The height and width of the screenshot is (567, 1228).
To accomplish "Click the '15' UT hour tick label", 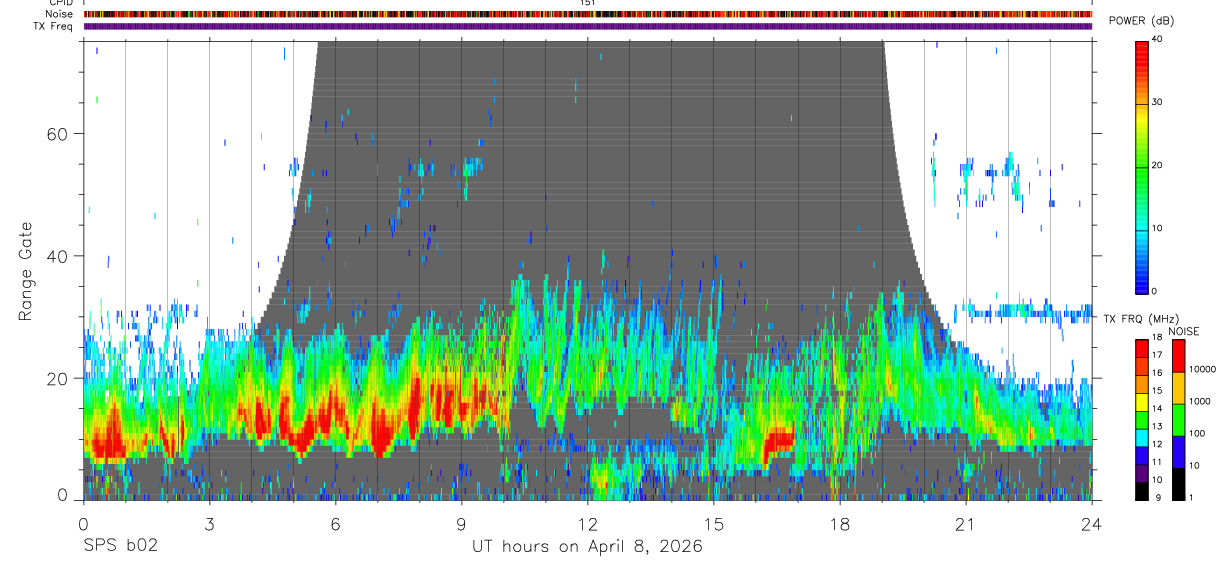I will click(714, 524).
